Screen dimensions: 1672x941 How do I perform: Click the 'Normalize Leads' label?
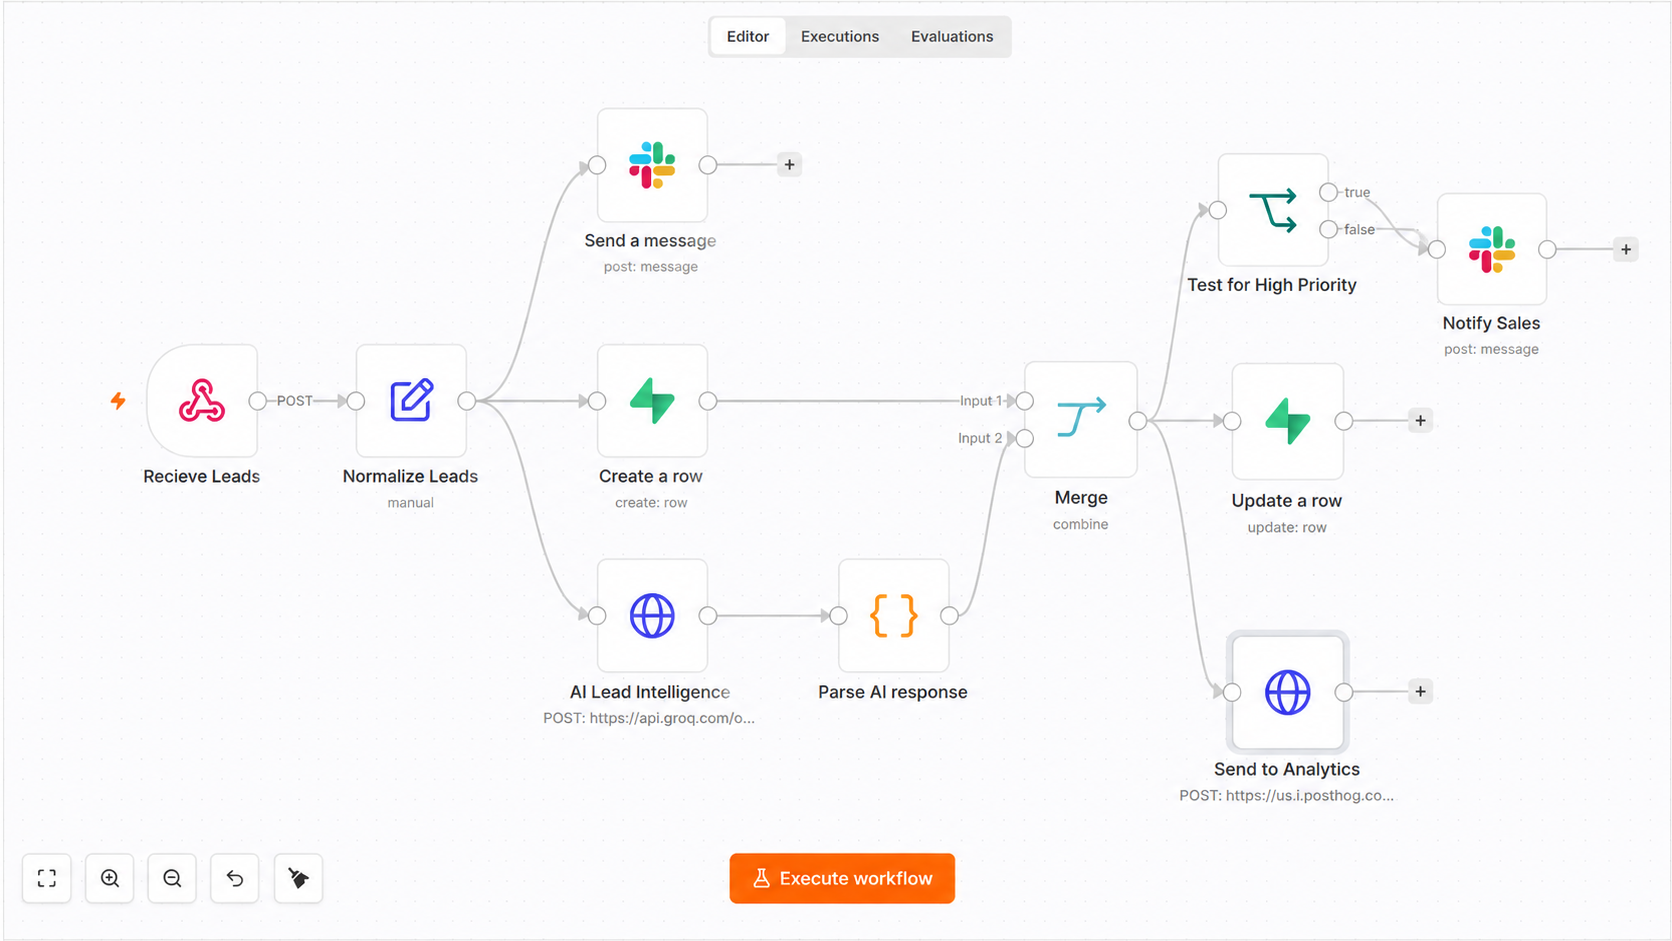pos(411,476)
